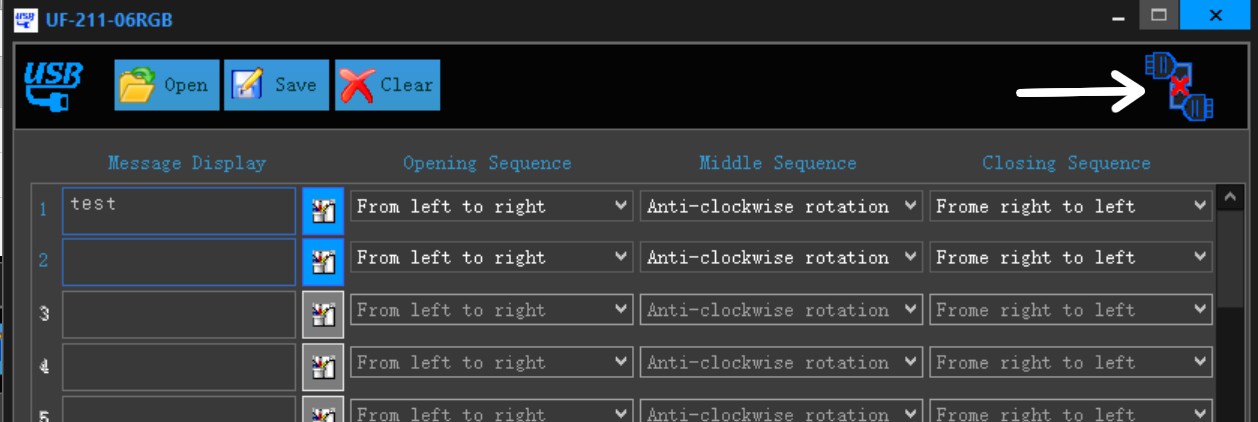
Task: Click the UF-211-06RGB title bar app icon
Action: [25, 18]
